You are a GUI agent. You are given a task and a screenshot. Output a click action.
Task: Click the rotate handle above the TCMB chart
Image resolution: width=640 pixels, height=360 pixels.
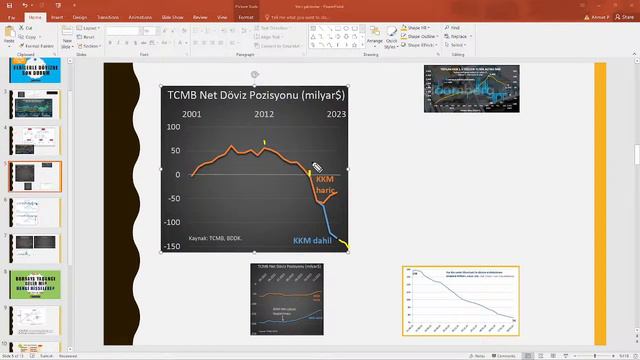click(x=255, y=74)
